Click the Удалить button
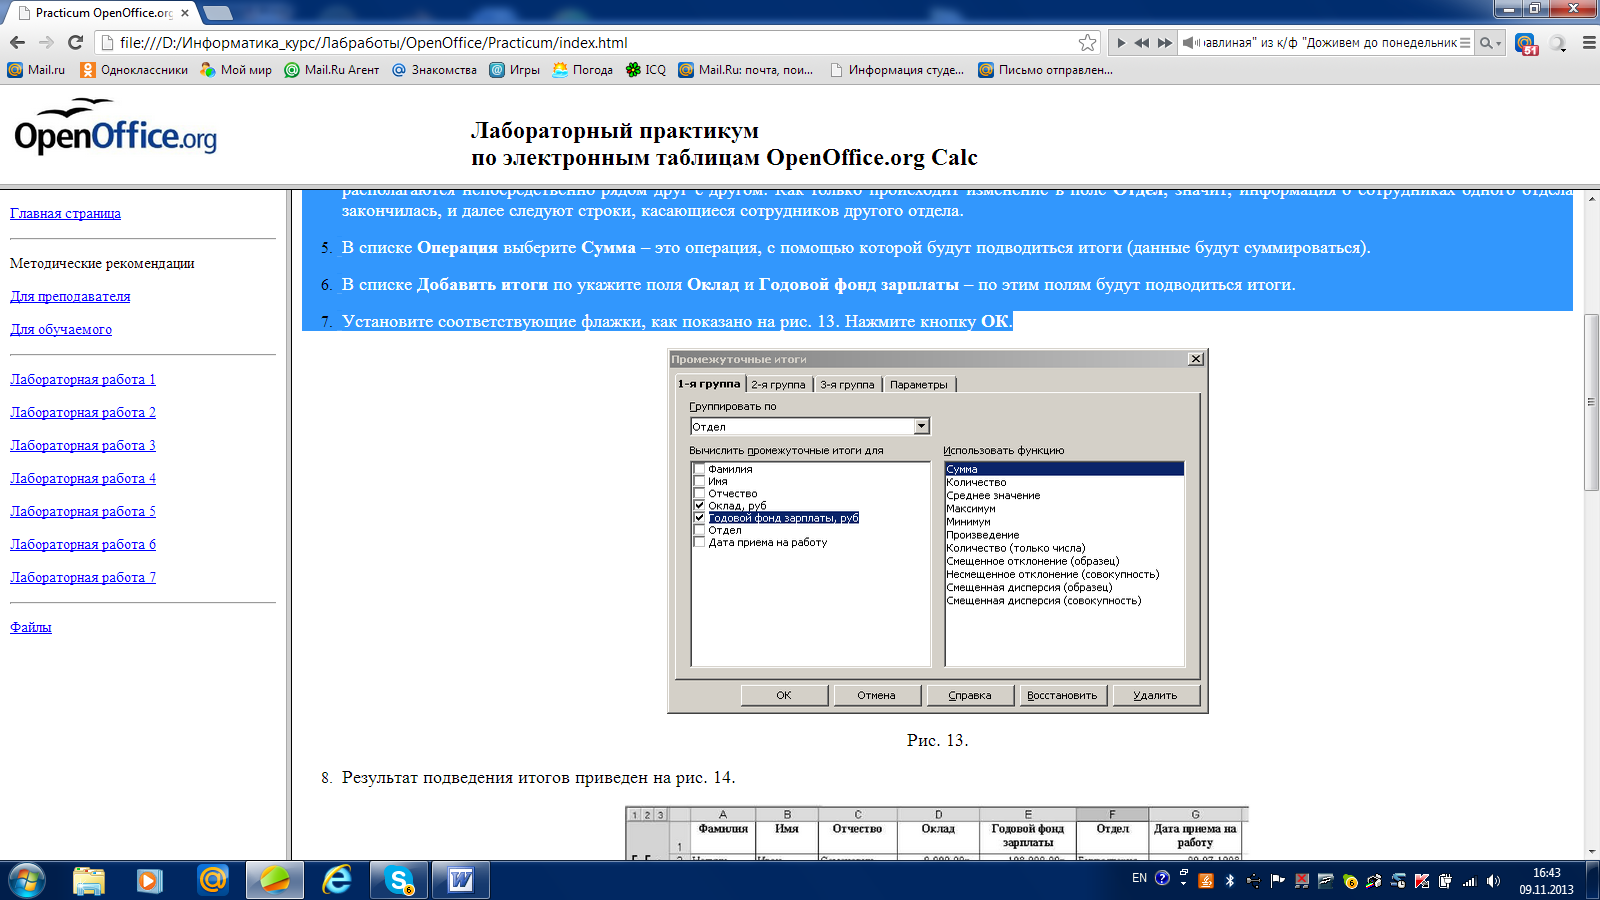Image resolution: width=1600 pixels, height=900 pixels. point(1155,695)
